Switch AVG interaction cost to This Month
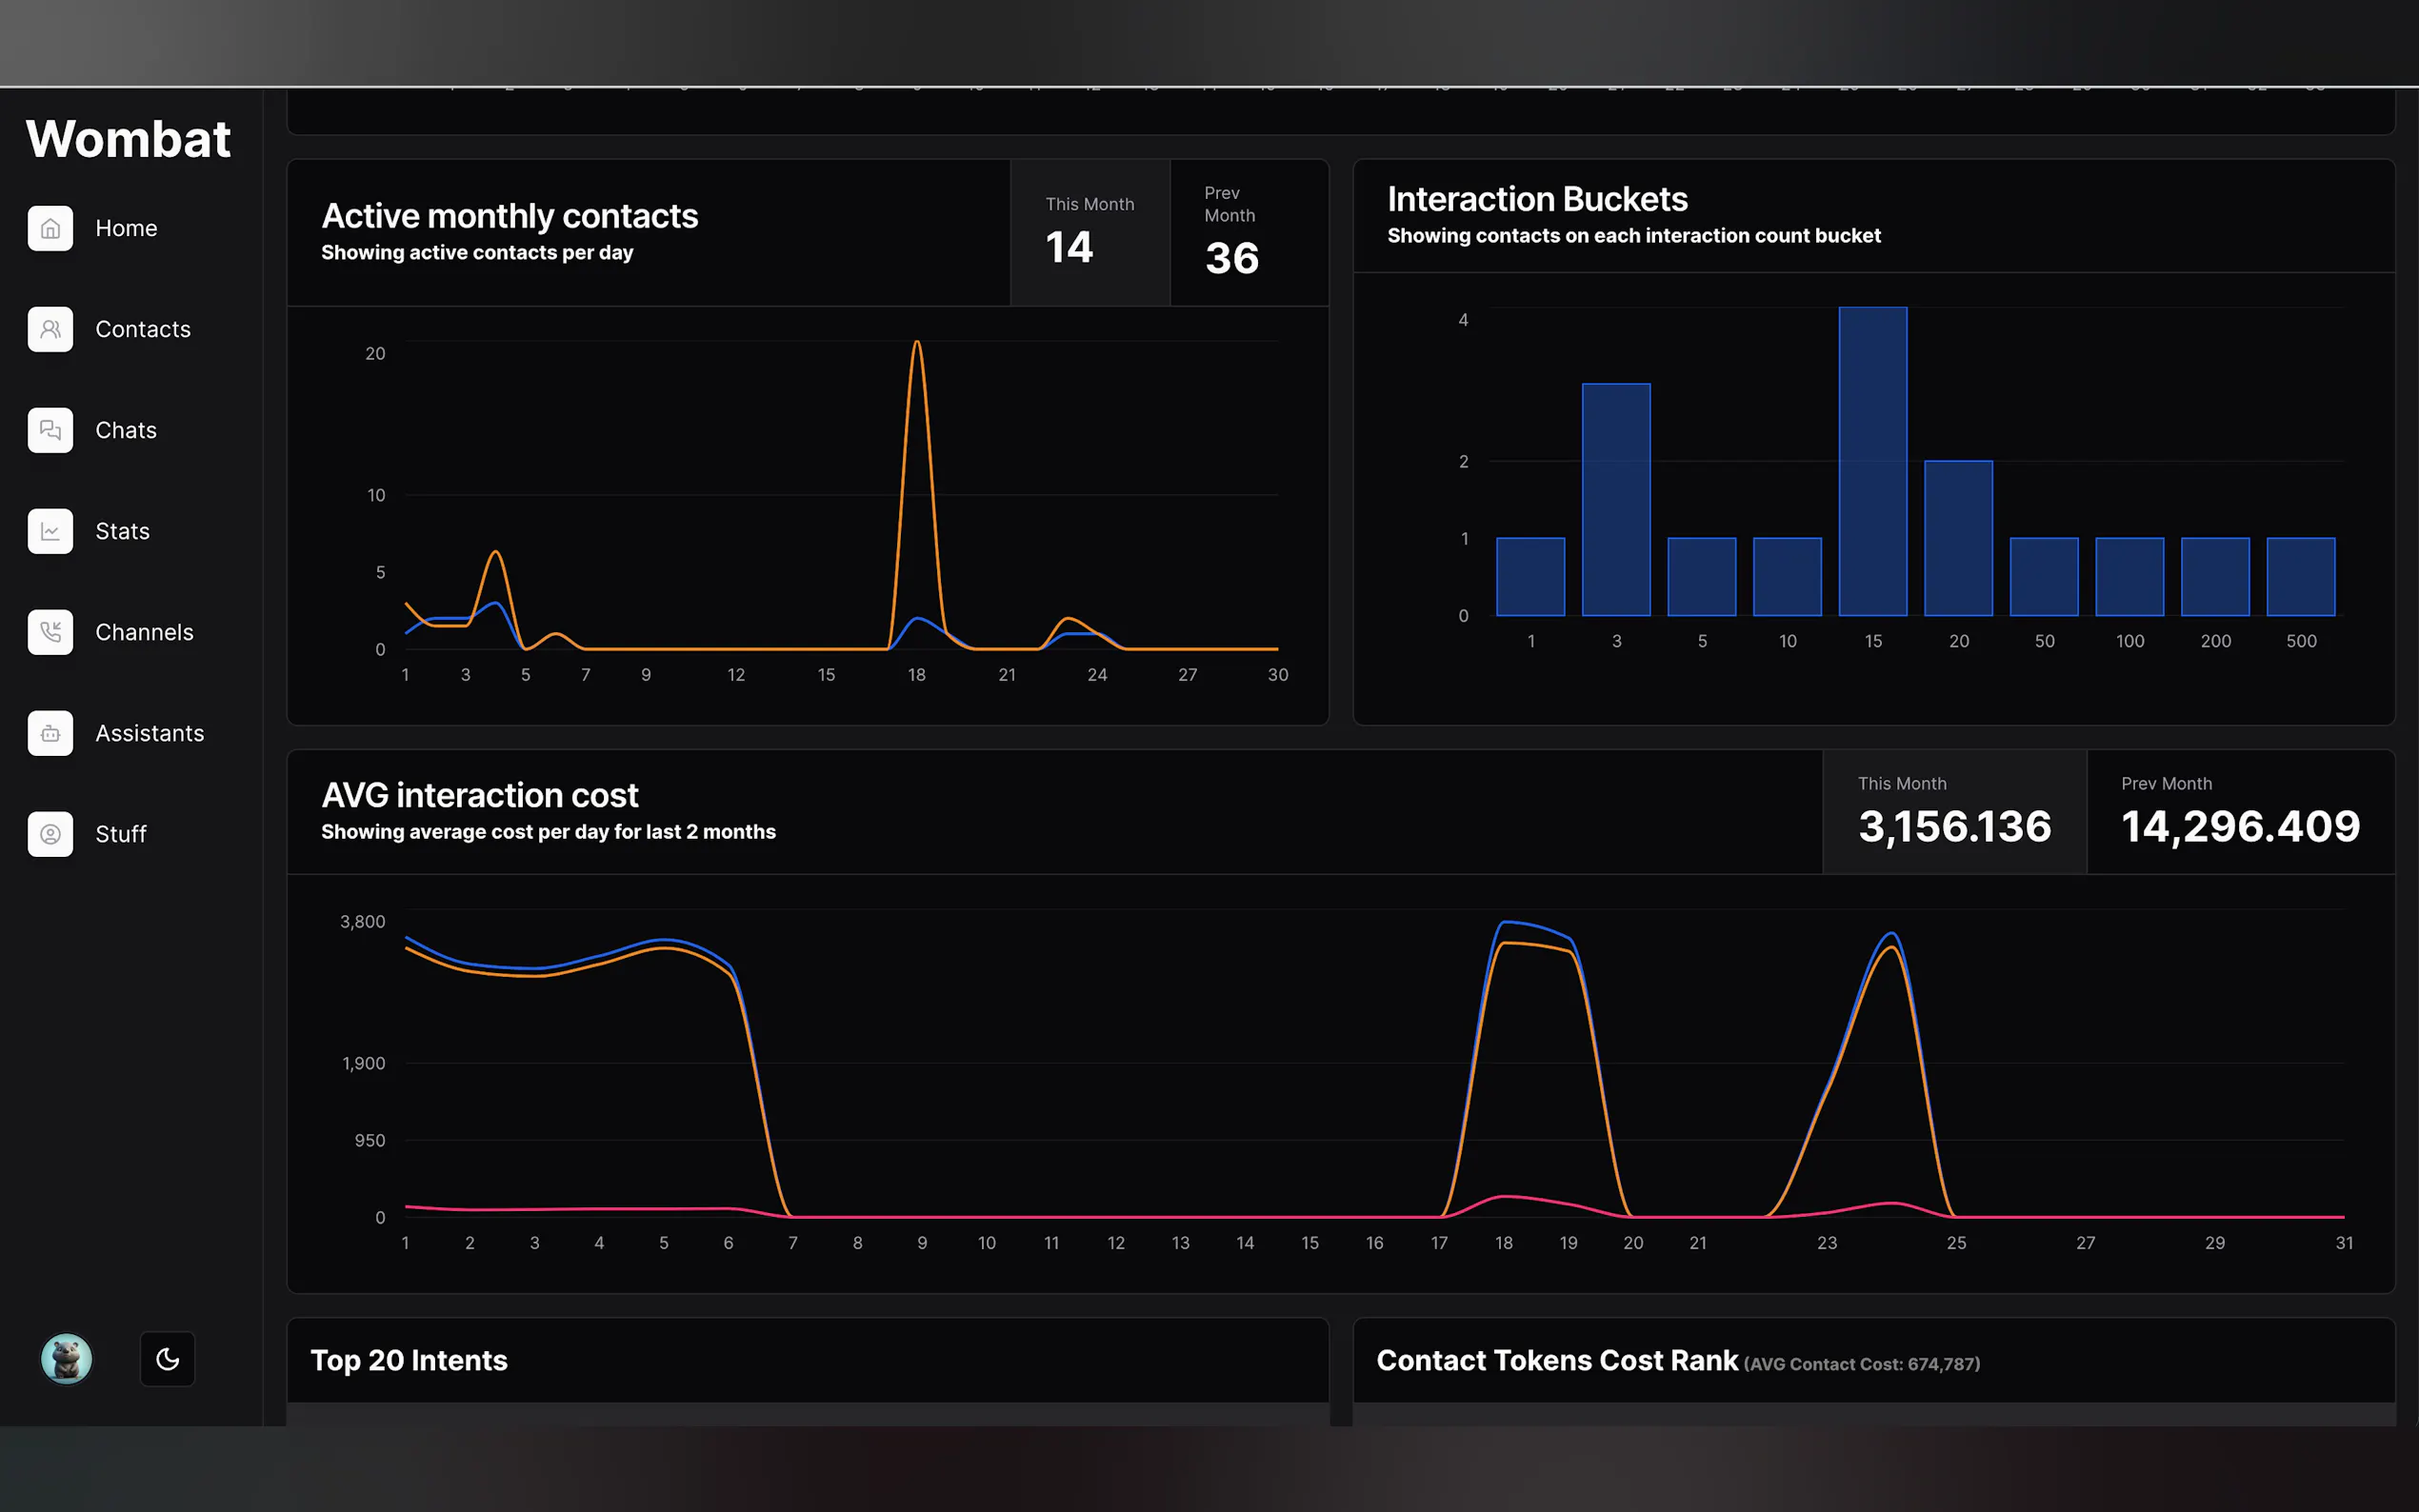The width and height of the screenshot is (2419, 1512). 1954,812
